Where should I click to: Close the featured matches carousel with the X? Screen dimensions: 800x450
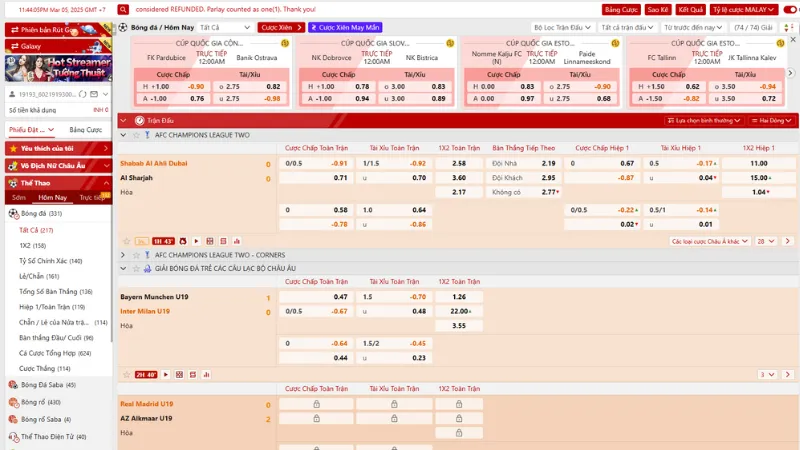(x=790, y=41)
